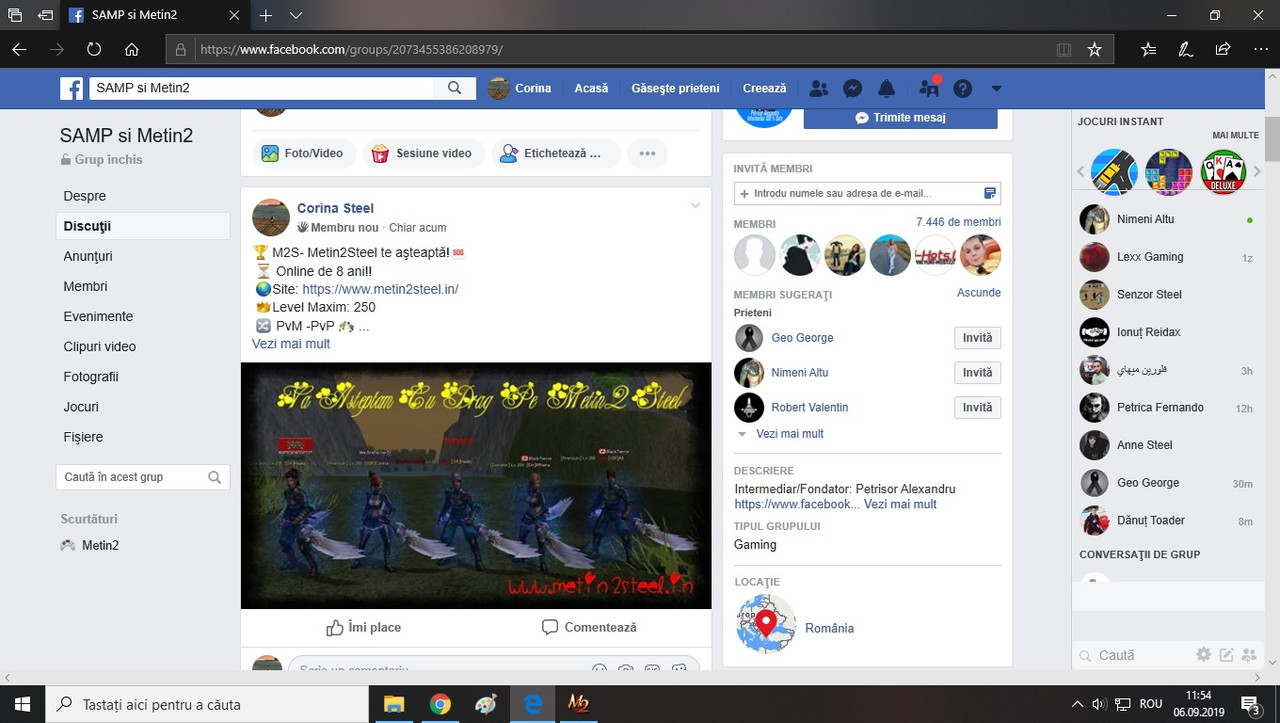The image size is (1280, 723).
Task: Like the post with Îmi place
Action: pos(364,627)
